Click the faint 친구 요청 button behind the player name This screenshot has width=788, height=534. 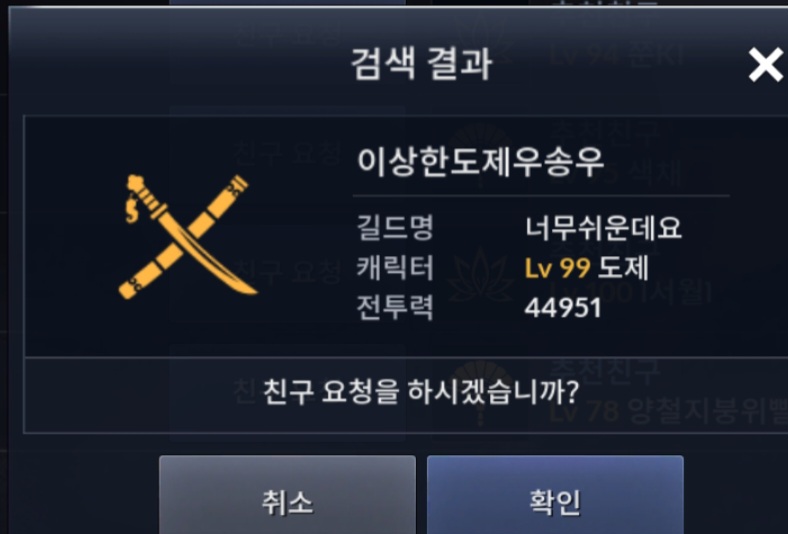click(287, 152)
